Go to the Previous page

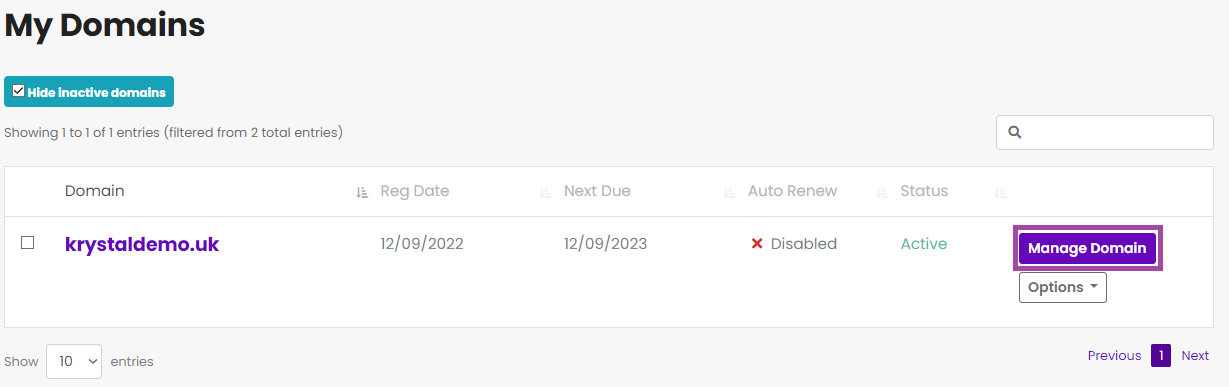[x=1114, y=356]
